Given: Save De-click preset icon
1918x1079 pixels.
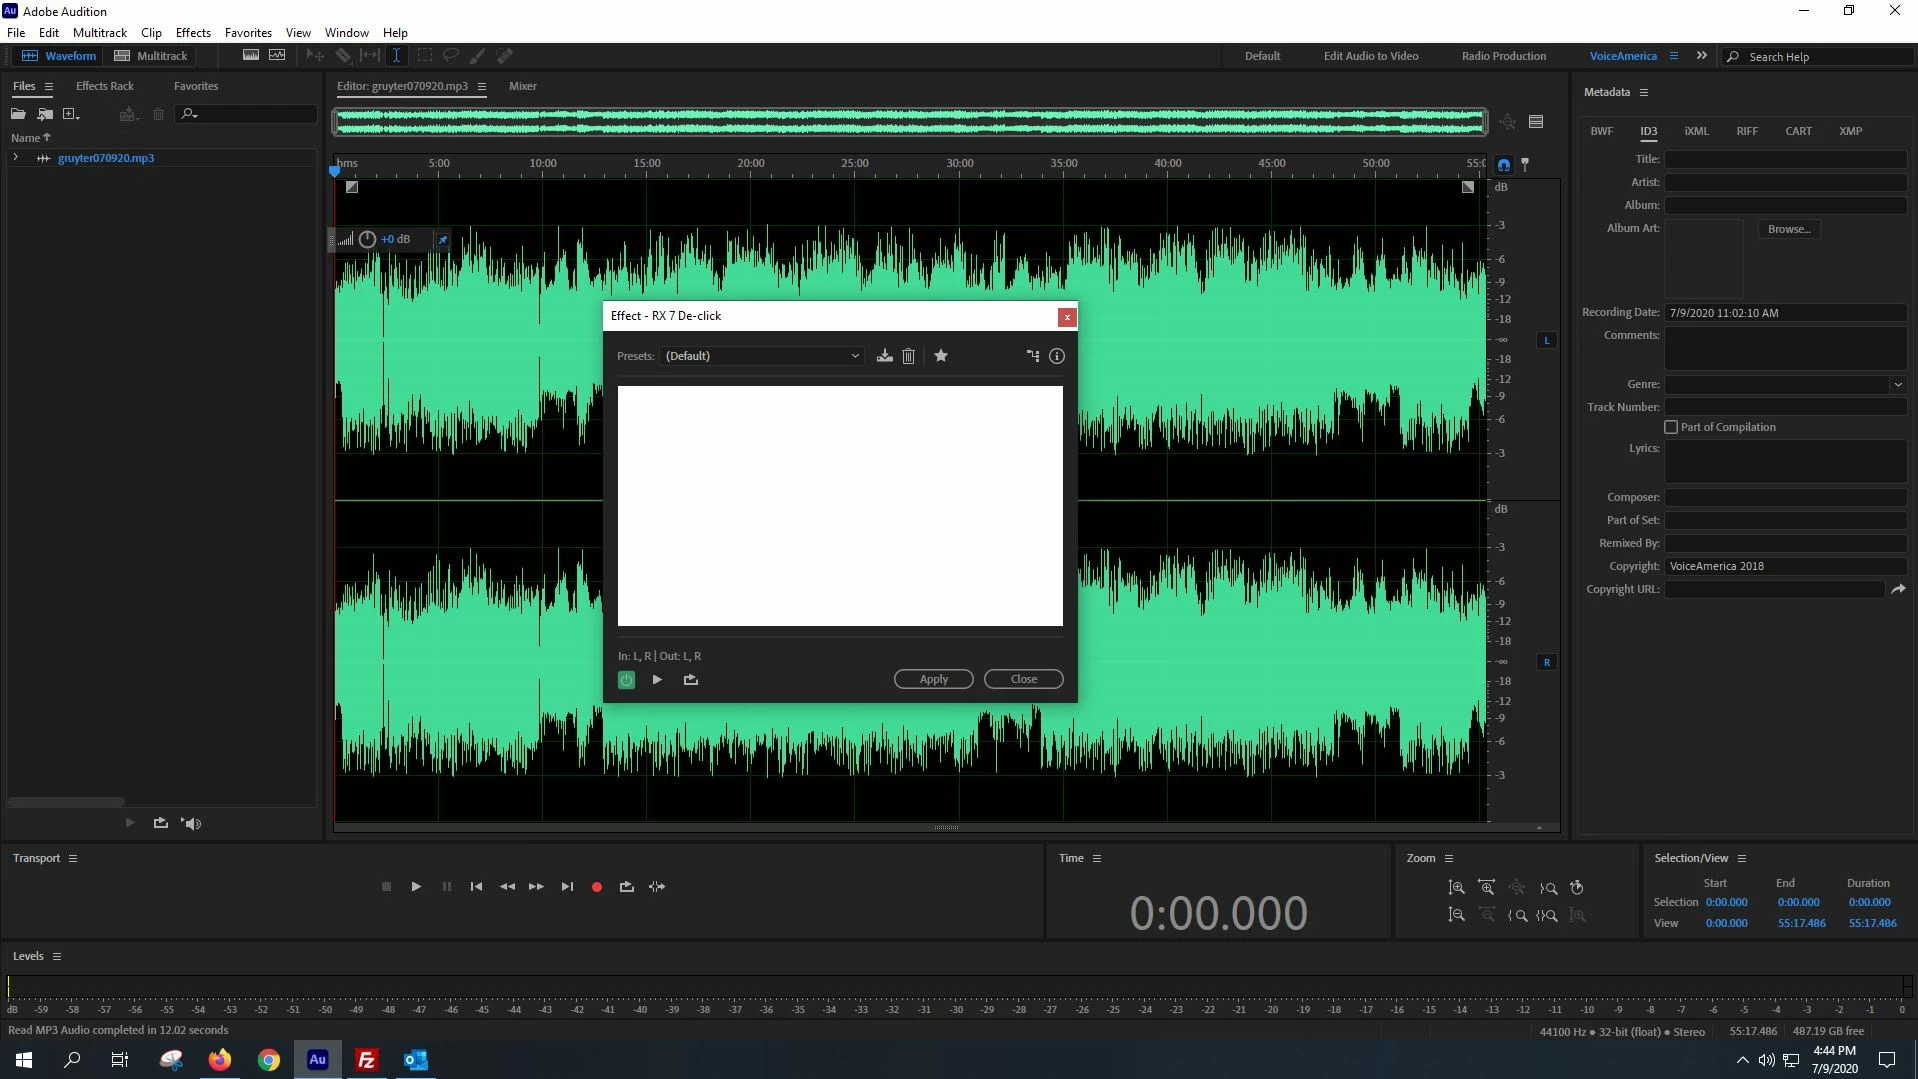Looking at the screenshot, I should pyautogui.click(x=885, y=356).
